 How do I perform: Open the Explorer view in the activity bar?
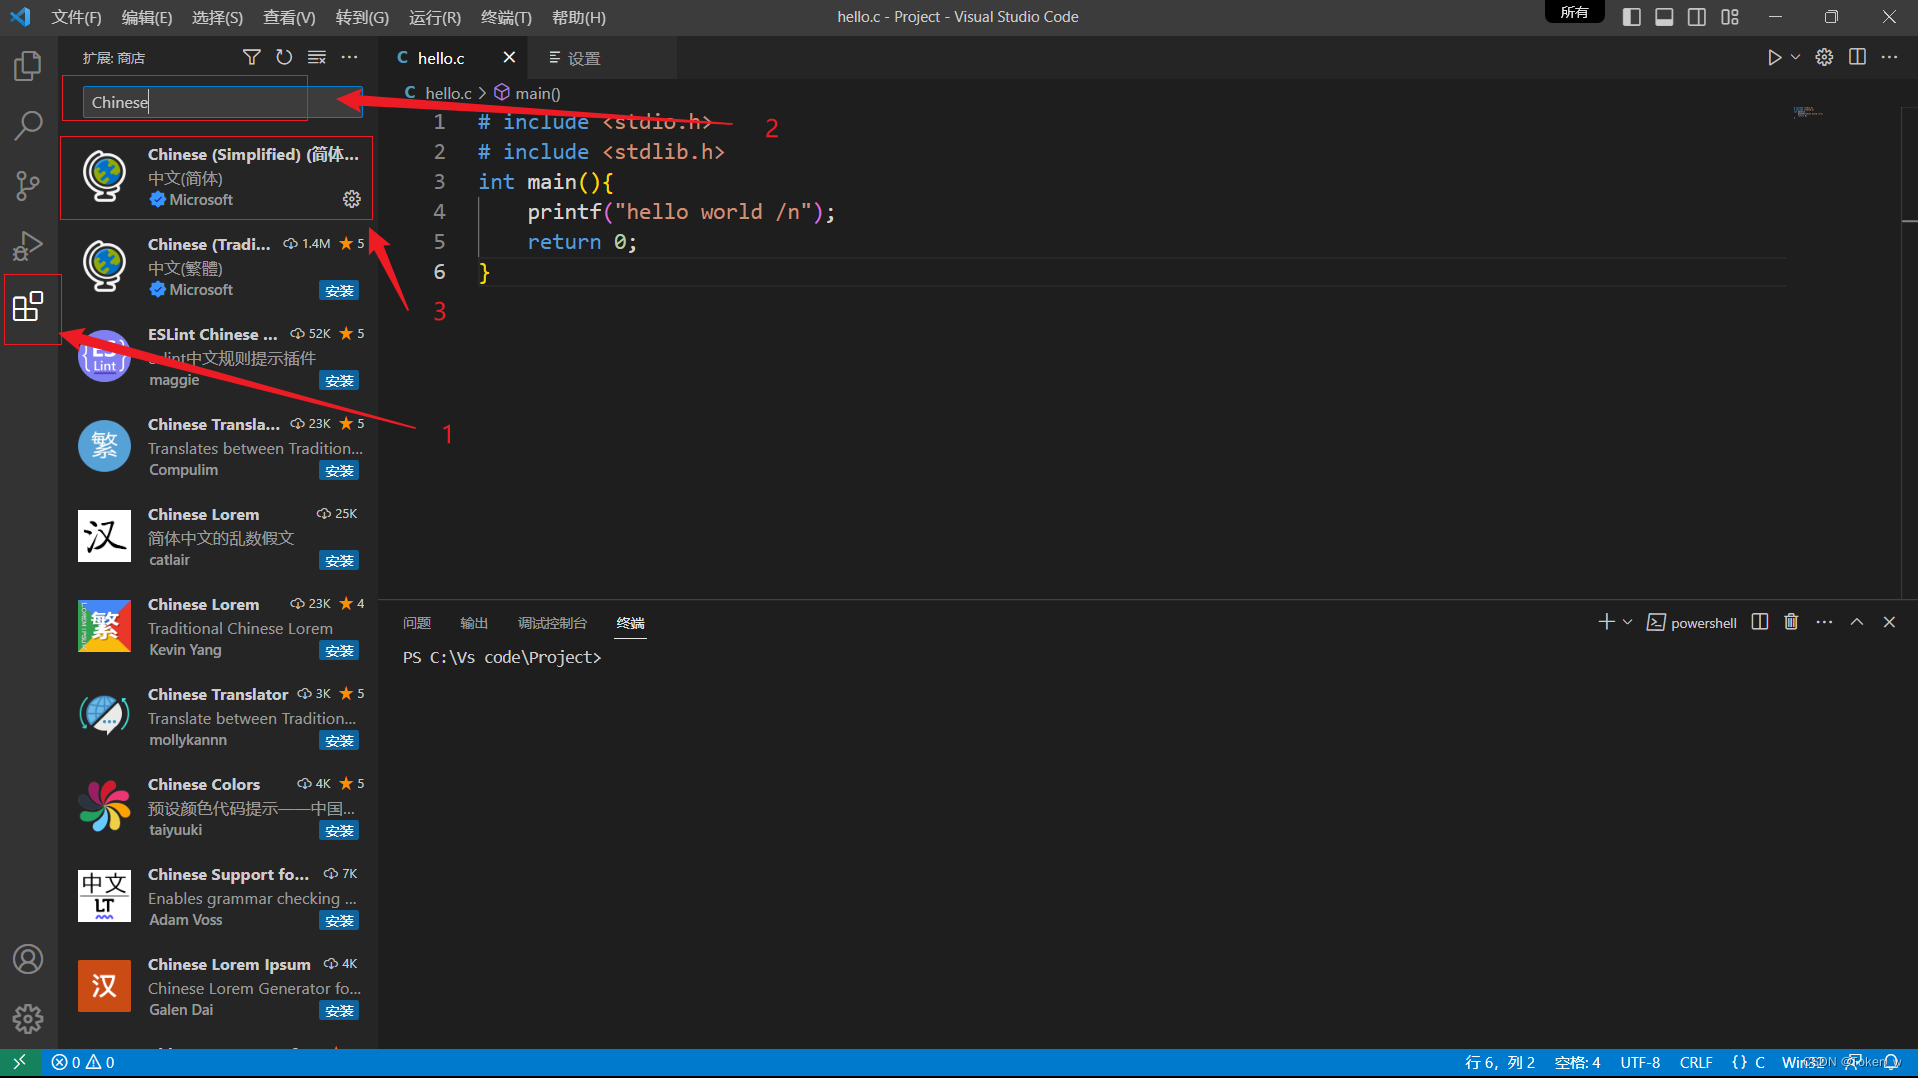pos(28,66)
